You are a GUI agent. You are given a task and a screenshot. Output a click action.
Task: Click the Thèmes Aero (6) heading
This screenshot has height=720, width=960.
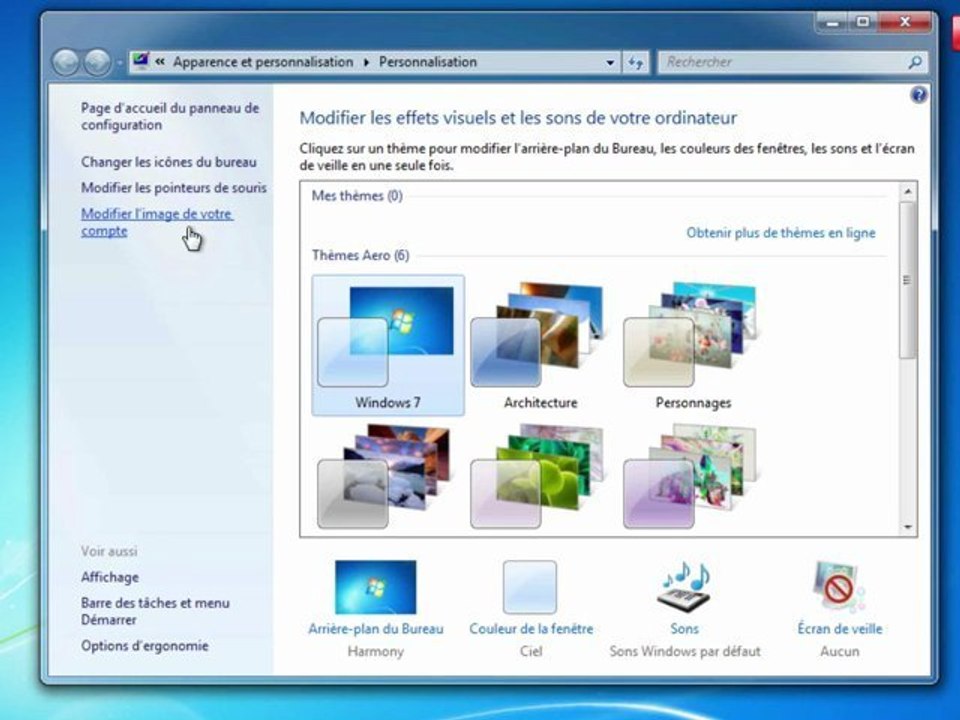(361, 255)
